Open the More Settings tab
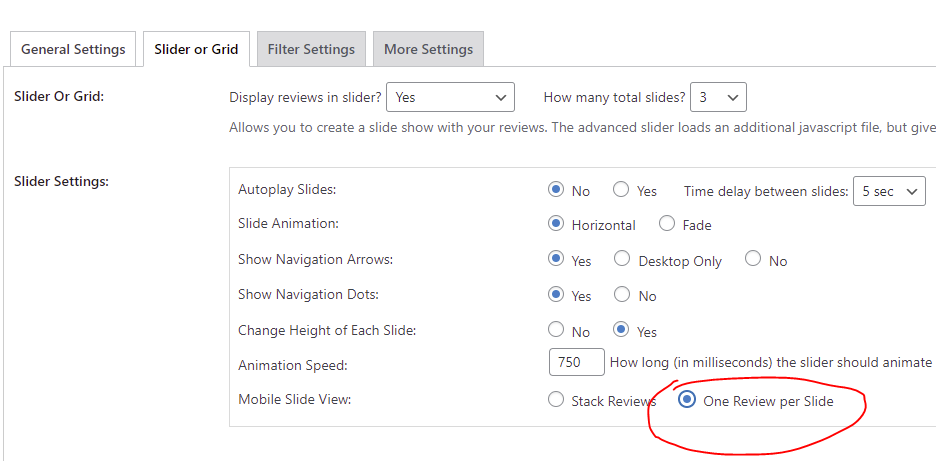 tap(429, 49)
